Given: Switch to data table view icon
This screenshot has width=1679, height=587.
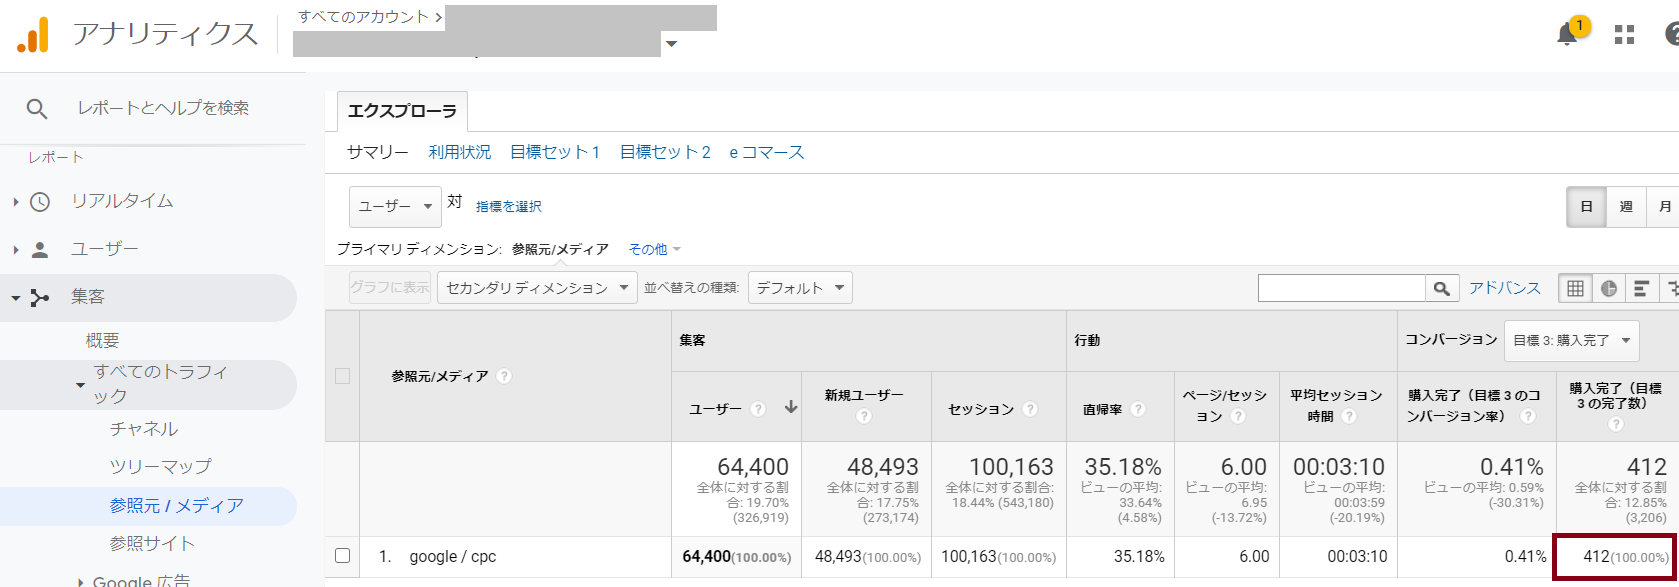Looking at the screenshot, I should pos(1576,289).
